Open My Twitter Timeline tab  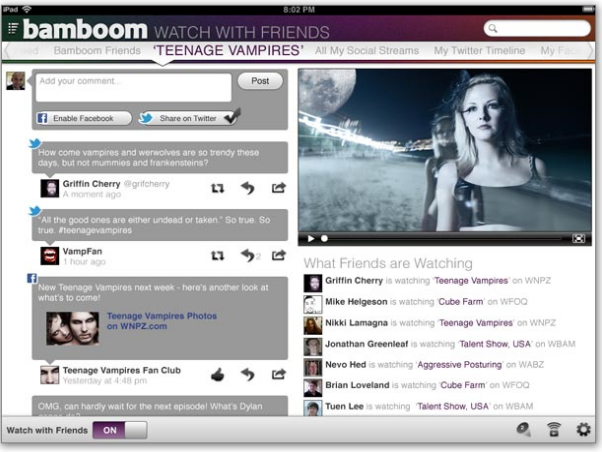pyautogui.click(x=480, y=51)
